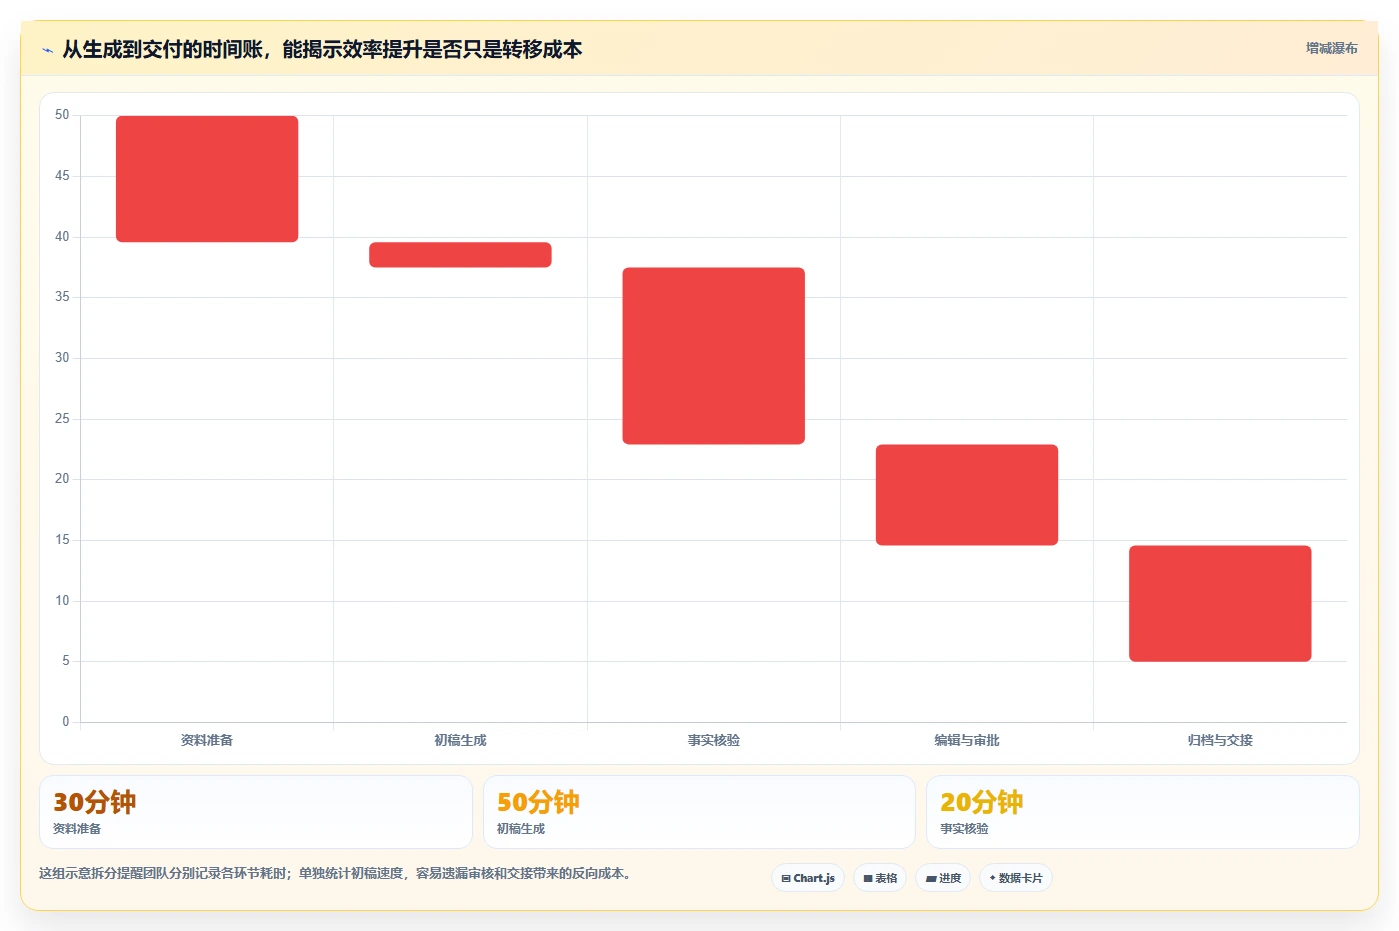
Task: Select the 数据卡片 tag pill
Action: click(x=1016, y=878)
